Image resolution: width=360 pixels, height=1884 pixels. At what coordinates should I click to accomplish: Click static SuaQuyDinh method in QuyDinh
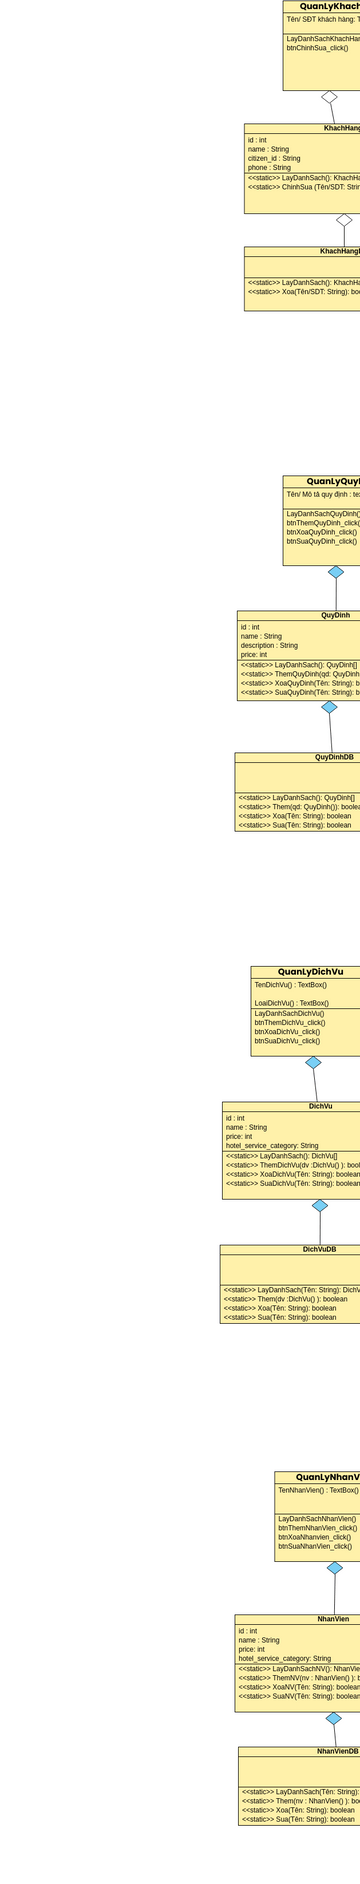click(300, 692)
